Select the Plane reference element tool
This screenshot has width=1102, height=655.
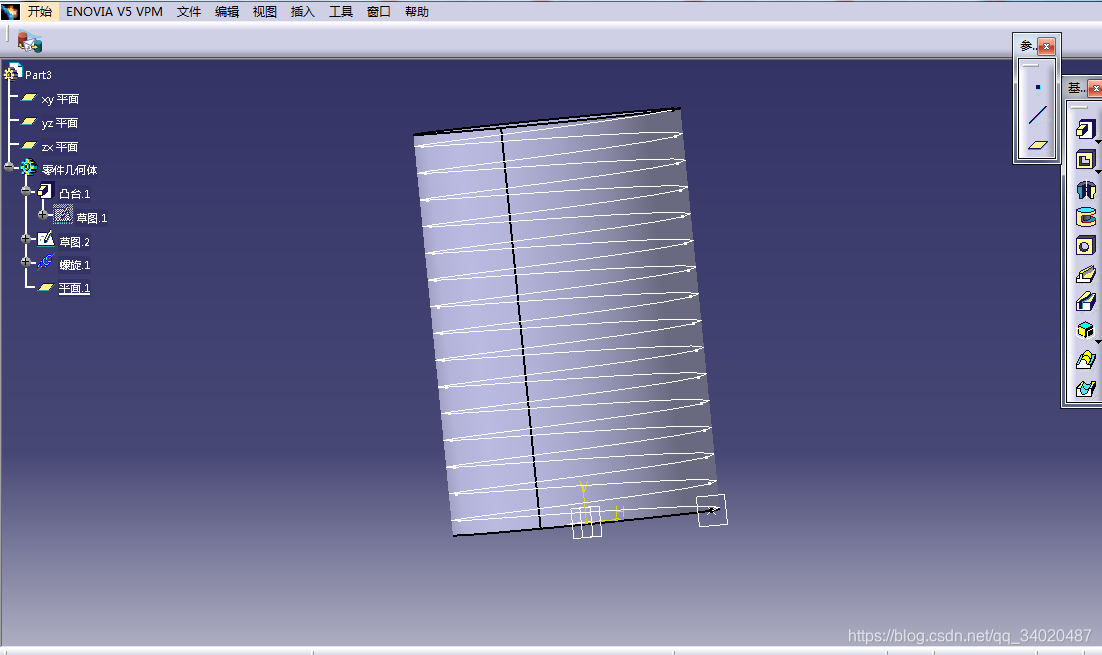[1038, 144]
